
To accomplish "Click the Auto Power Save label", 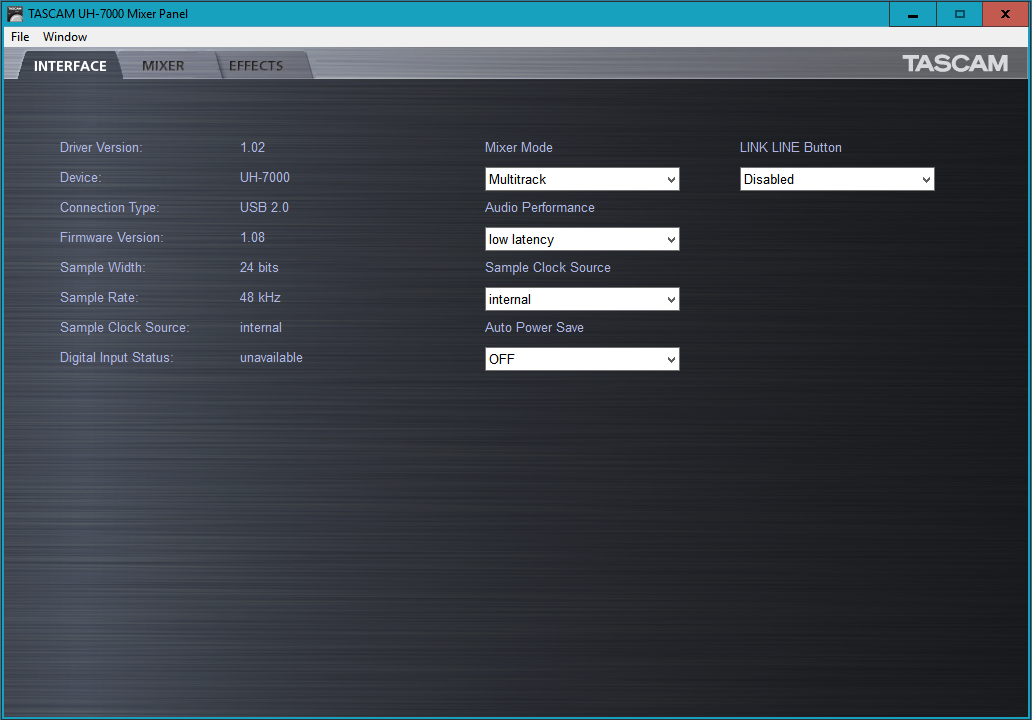I will [x=534, y=327].
